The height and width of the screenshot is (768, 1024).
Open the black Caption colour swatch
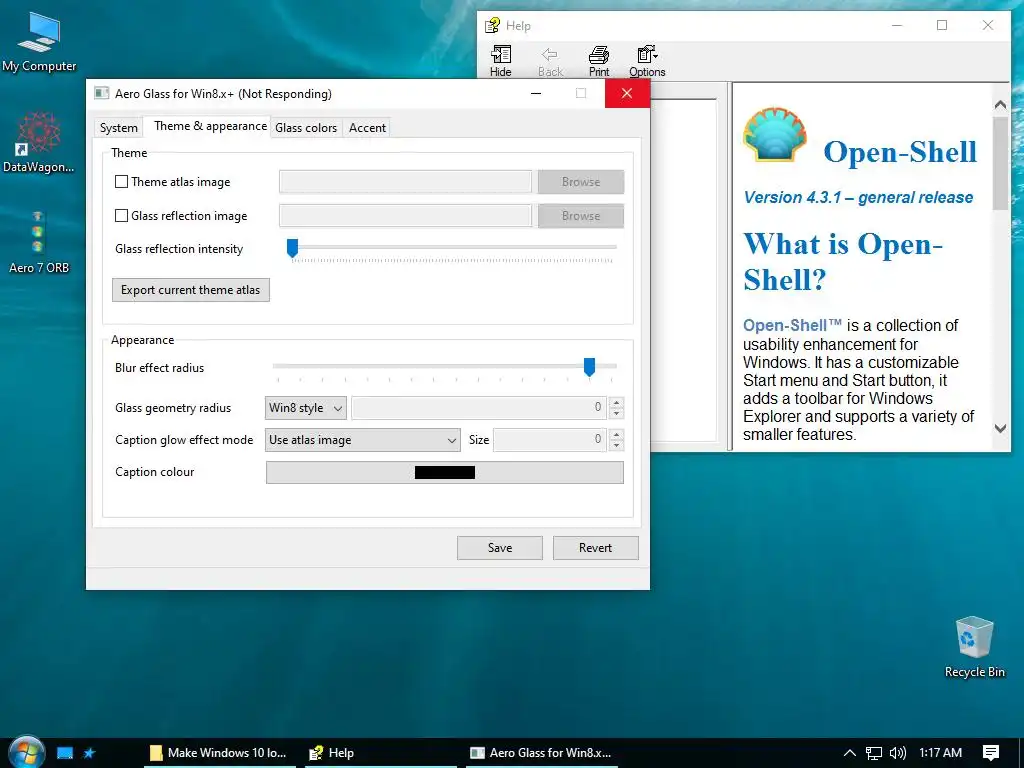(x=445, y=473)
